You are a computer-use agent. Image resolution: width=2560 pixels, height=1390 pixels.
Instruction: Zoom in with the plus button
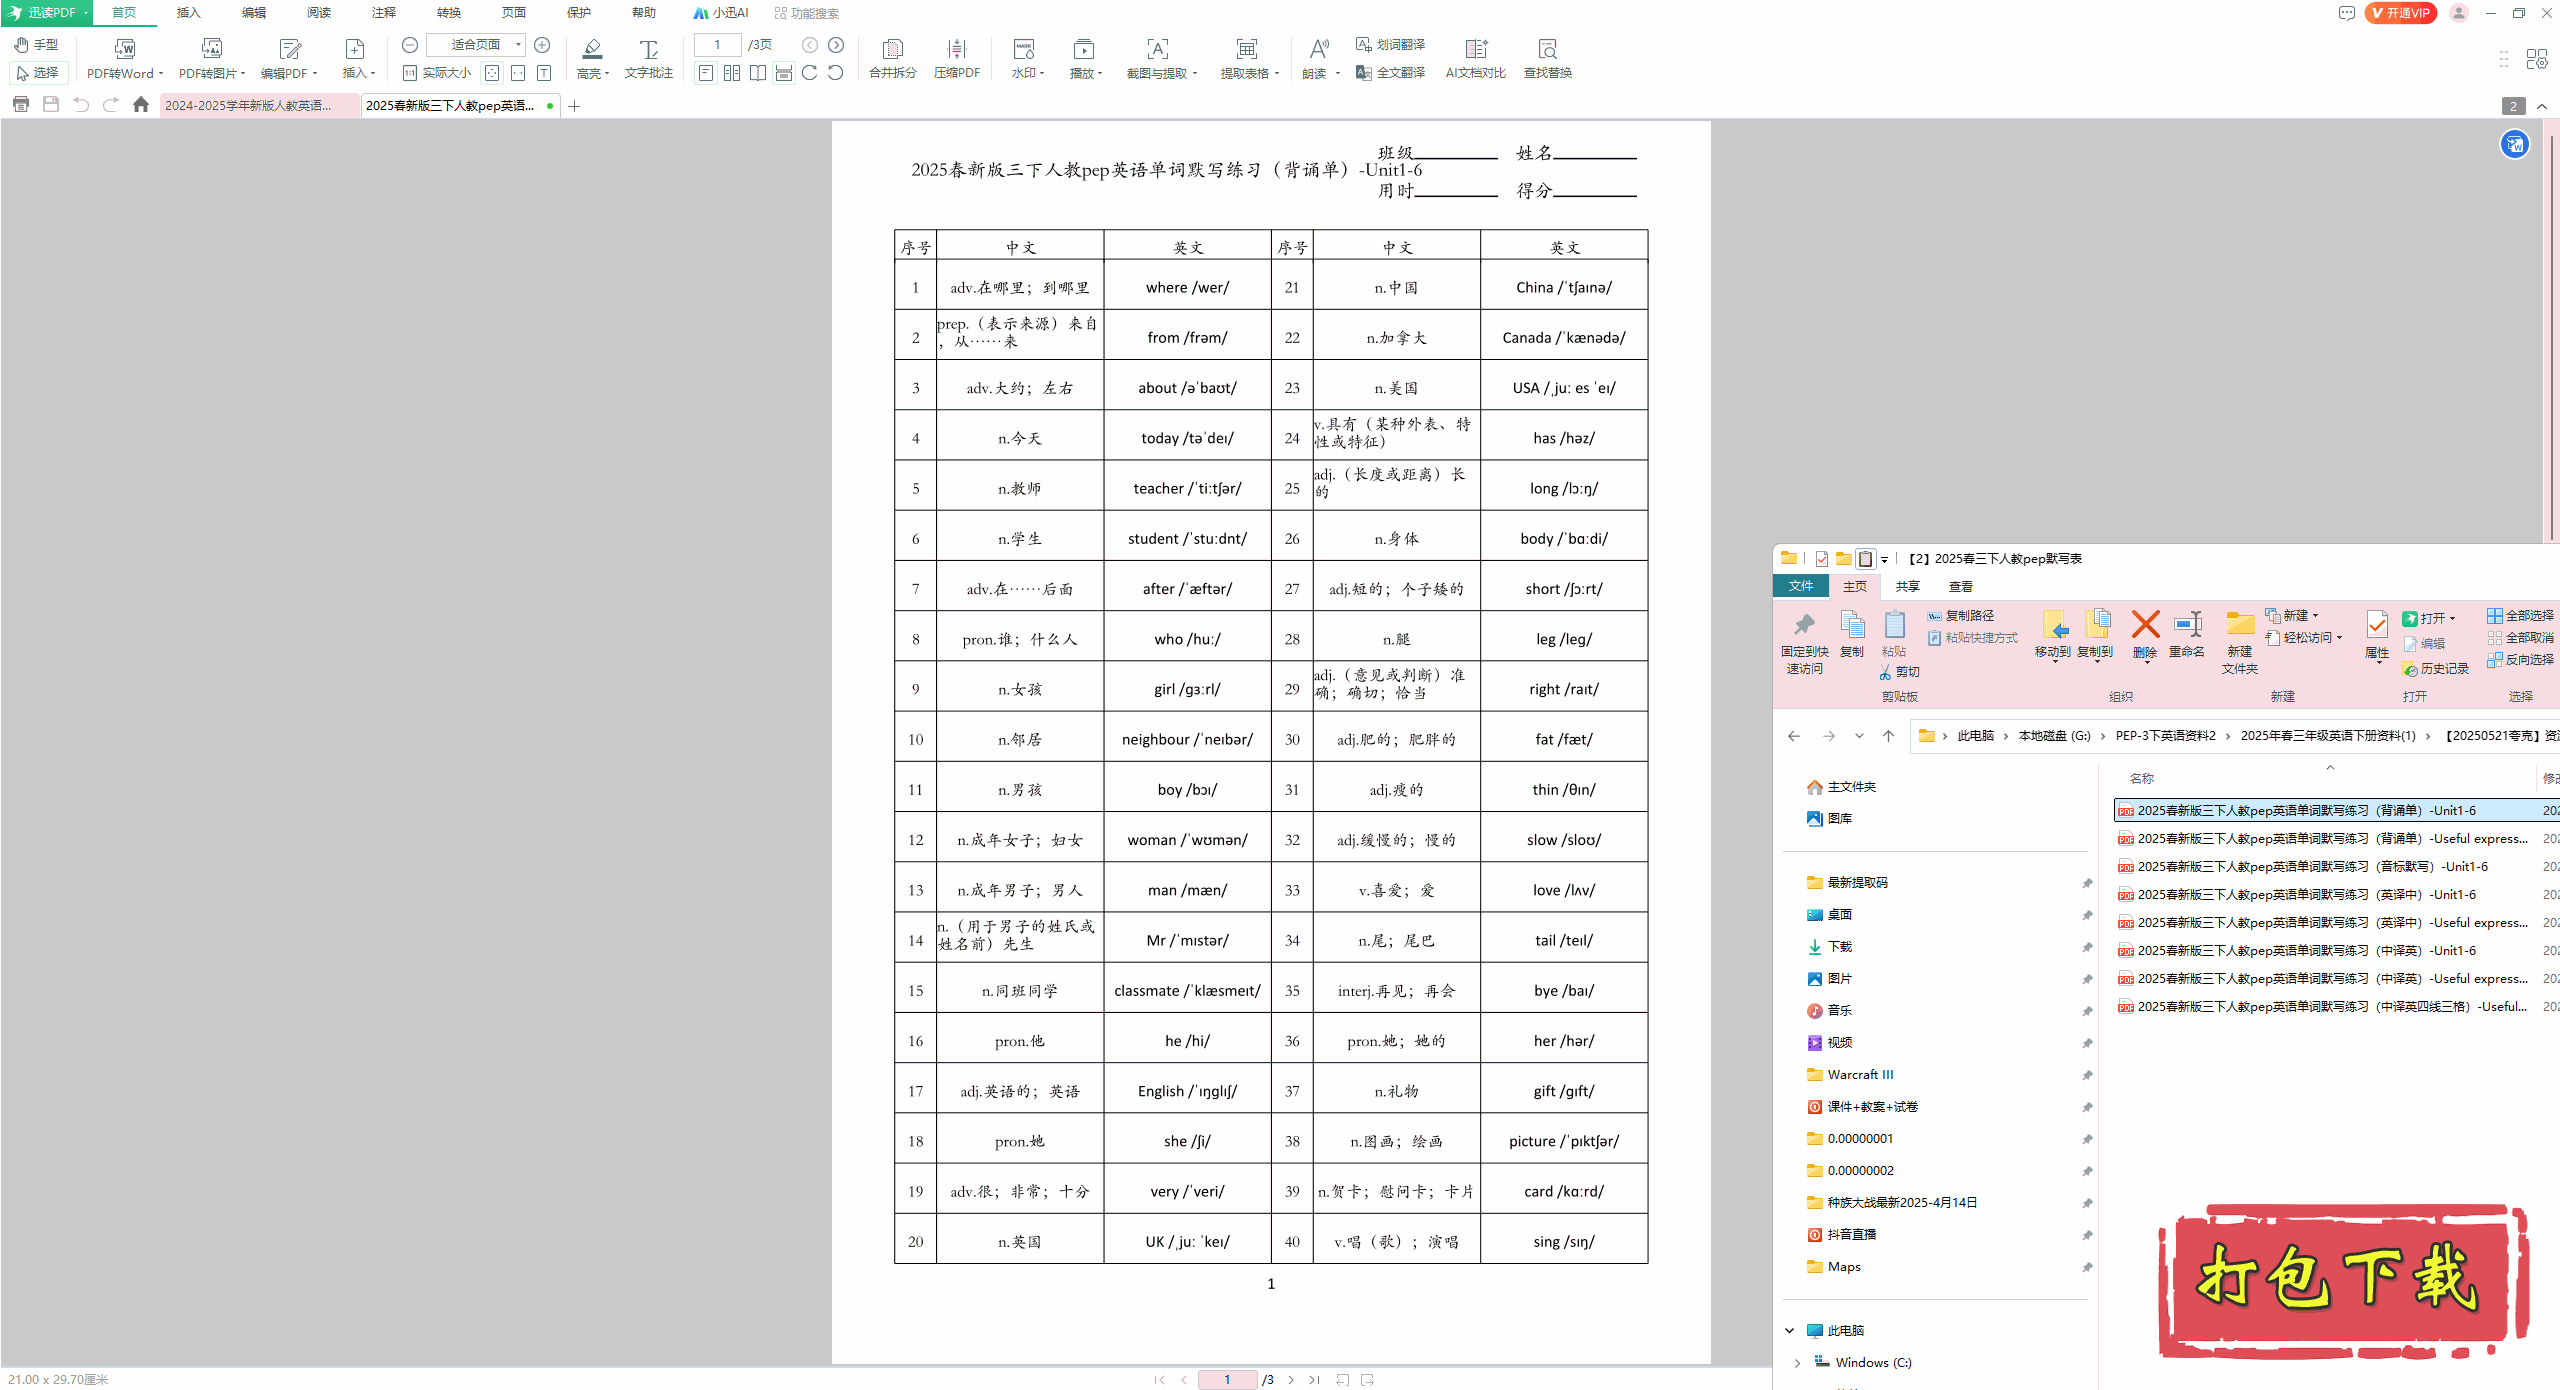[x=542, y=45]
